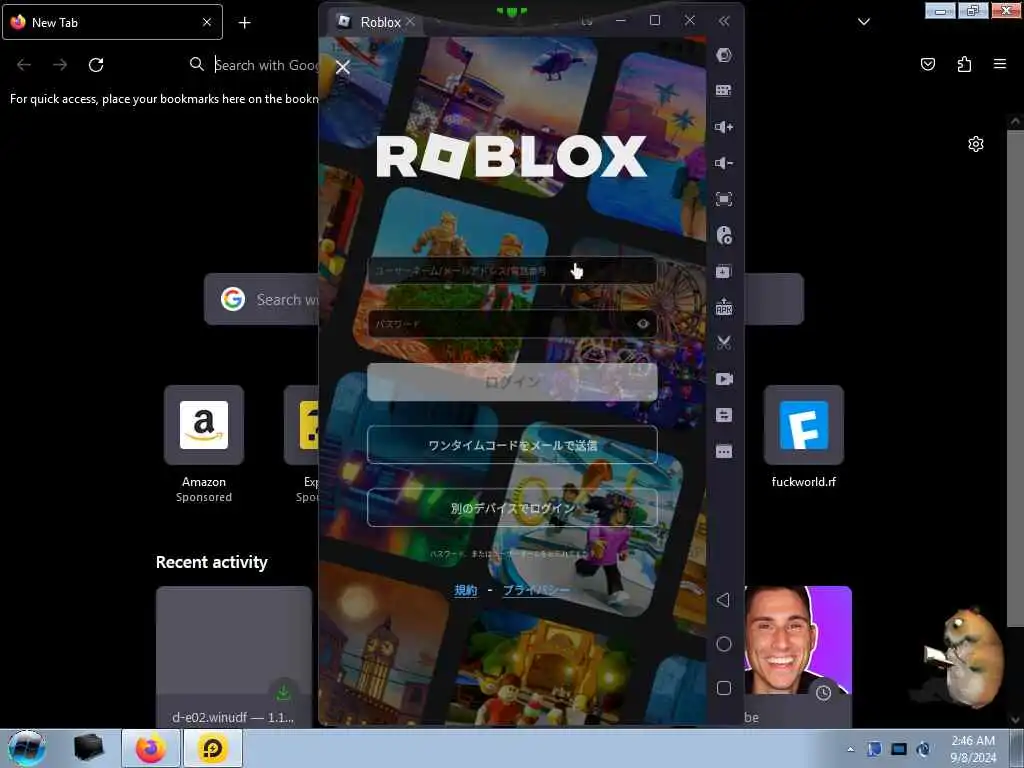Open the Privacy (プライバシー) link
This screenshot has width=1024, height=768.
tap(536, 590)
